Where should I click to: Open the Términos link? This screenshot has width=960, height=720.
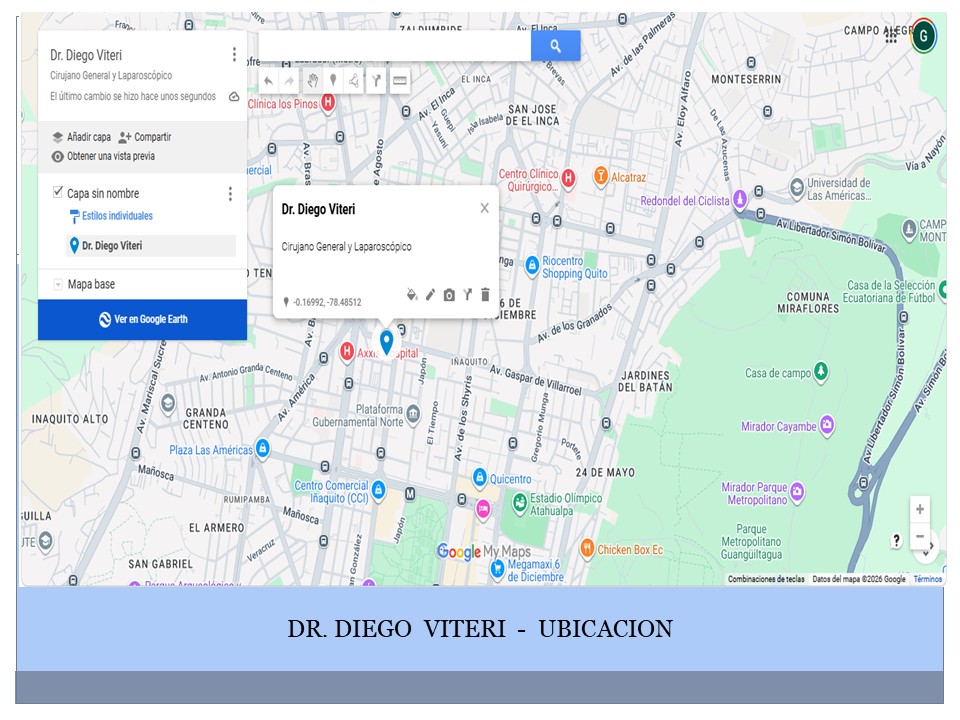[x=928, y=579]
